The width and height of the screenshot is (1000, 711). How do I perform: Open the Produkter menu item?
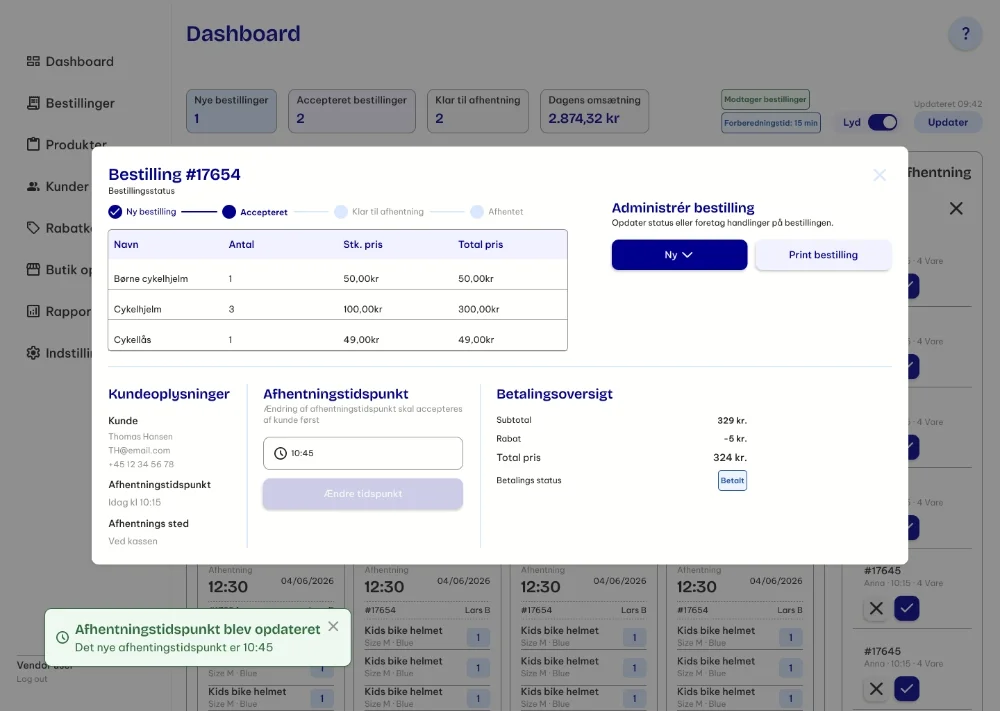coord(66,145)
